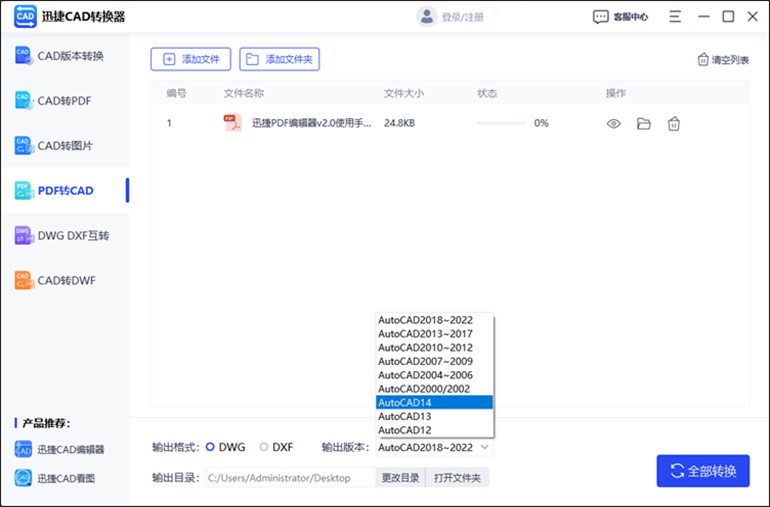
Task: Click the 打开文件夹 open folder button
Action: (457, 478)
